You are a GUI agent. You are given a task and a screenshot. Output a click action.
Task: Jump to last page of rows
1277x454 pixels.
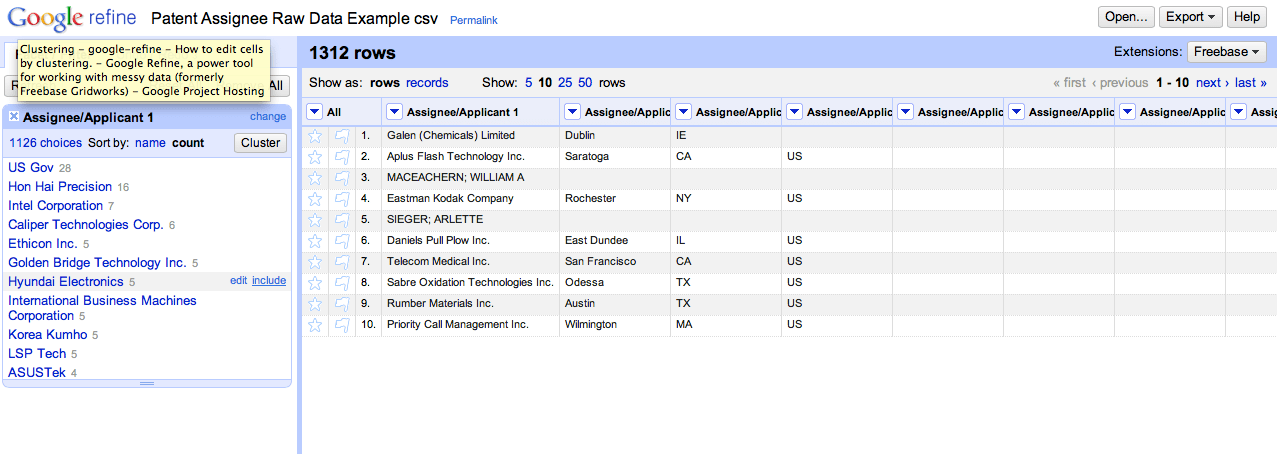[1251, 83]
